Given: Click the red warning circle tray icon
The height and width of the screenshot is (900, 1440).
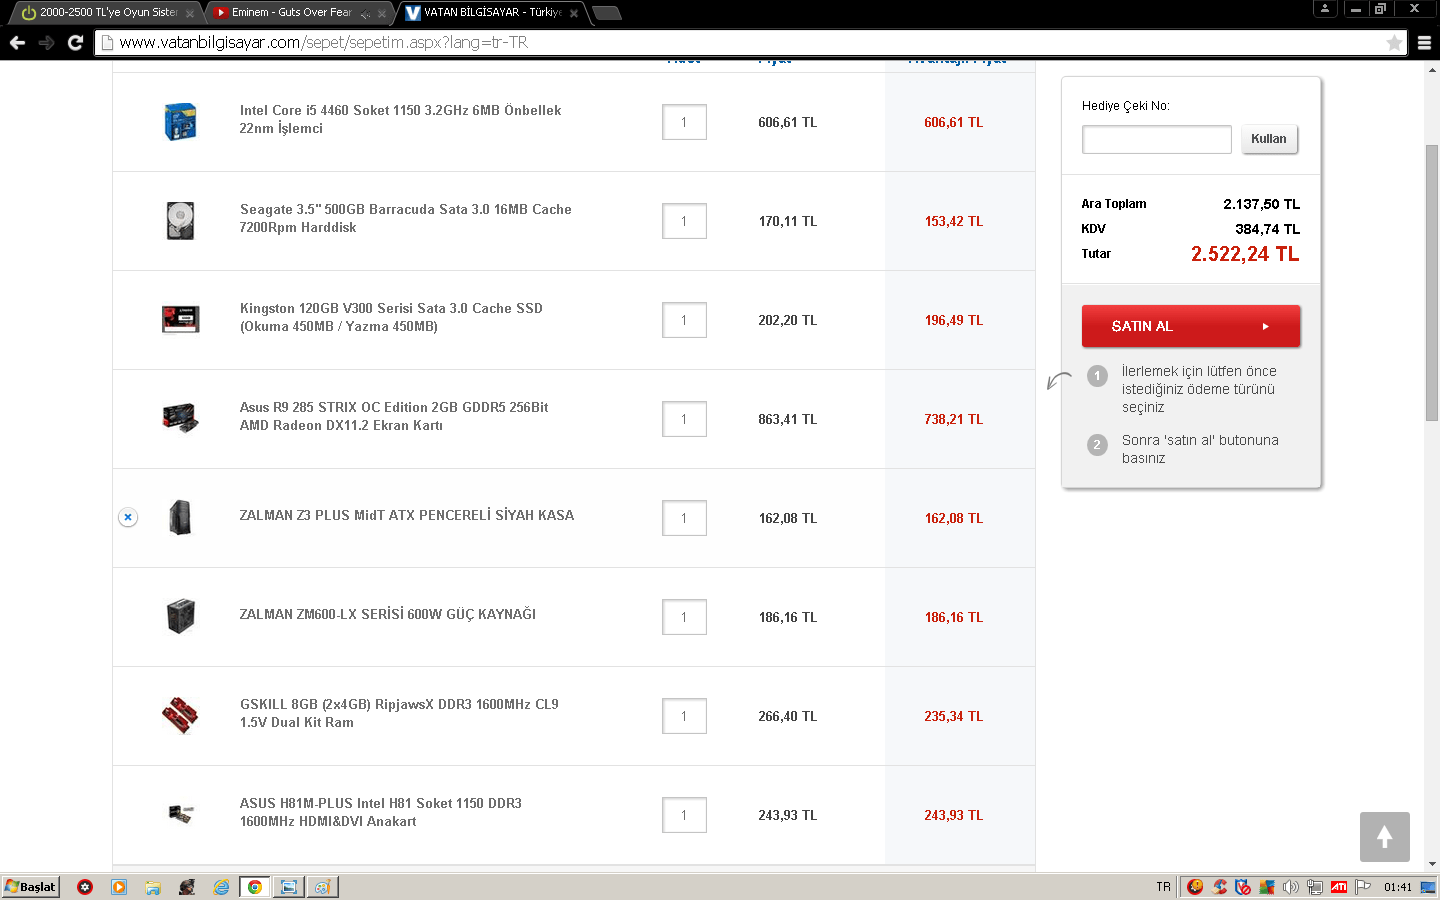Looking at the screenshot, I should pos(1195,887).
